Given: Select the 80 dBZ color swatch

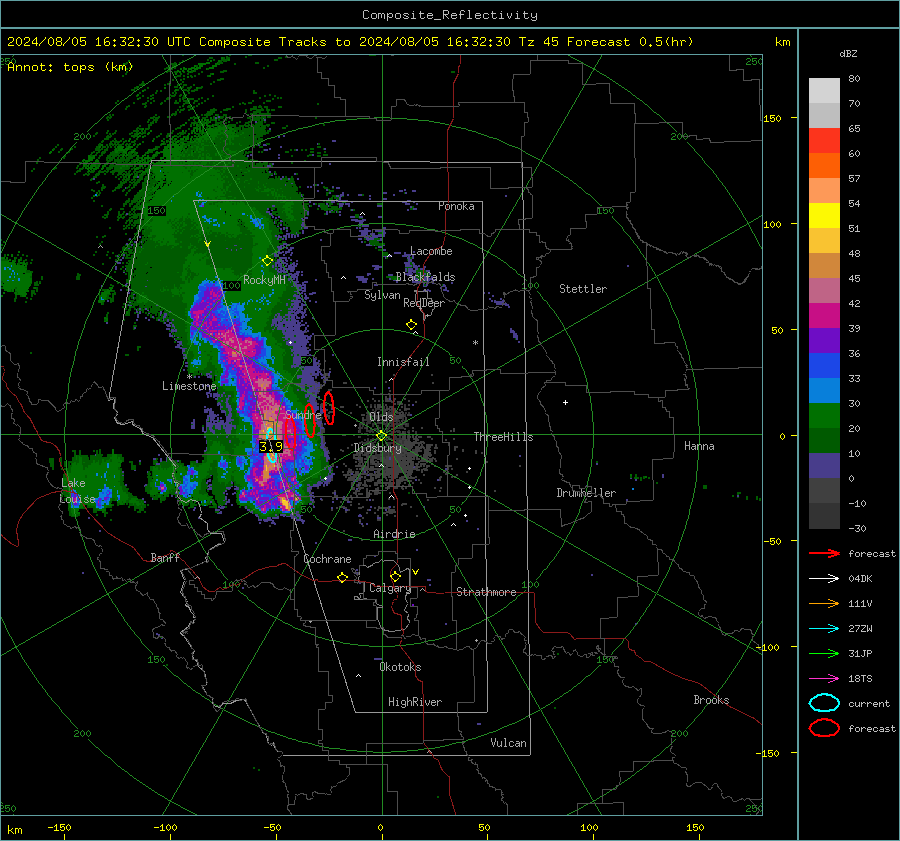Looking at the screenshot, I should click(824, 91).
